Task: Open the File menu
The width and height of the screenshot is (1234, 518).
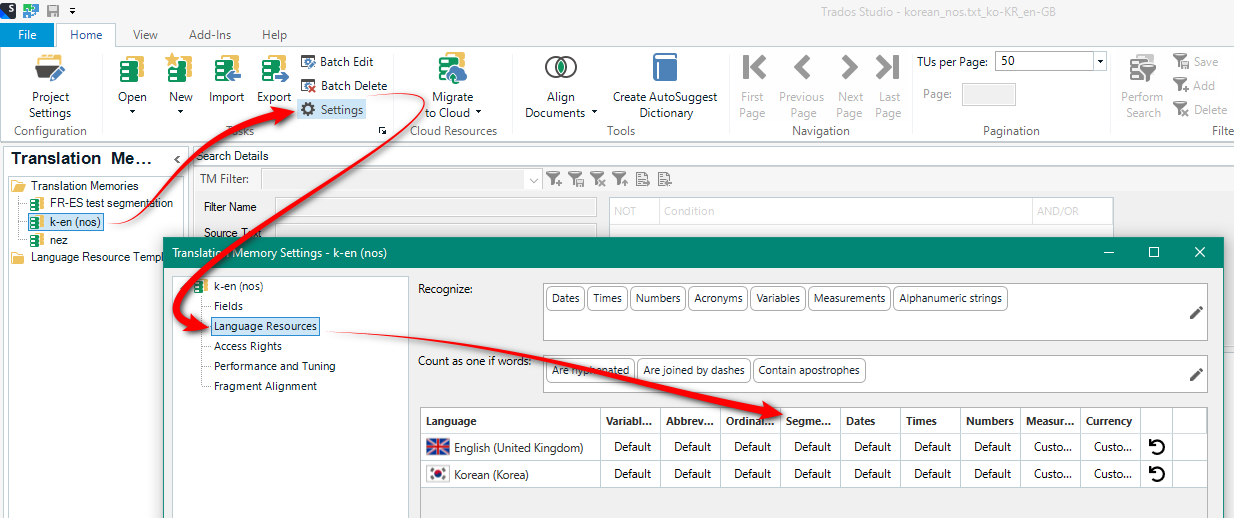Action: [x=27, y=35]
